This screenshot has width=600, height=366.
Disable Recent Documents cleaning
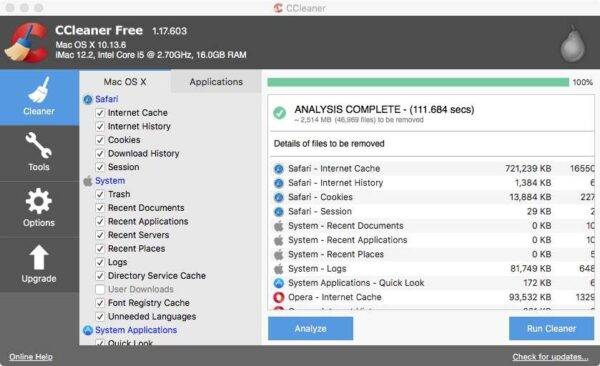pyautogui.click(x=100, y=208)
